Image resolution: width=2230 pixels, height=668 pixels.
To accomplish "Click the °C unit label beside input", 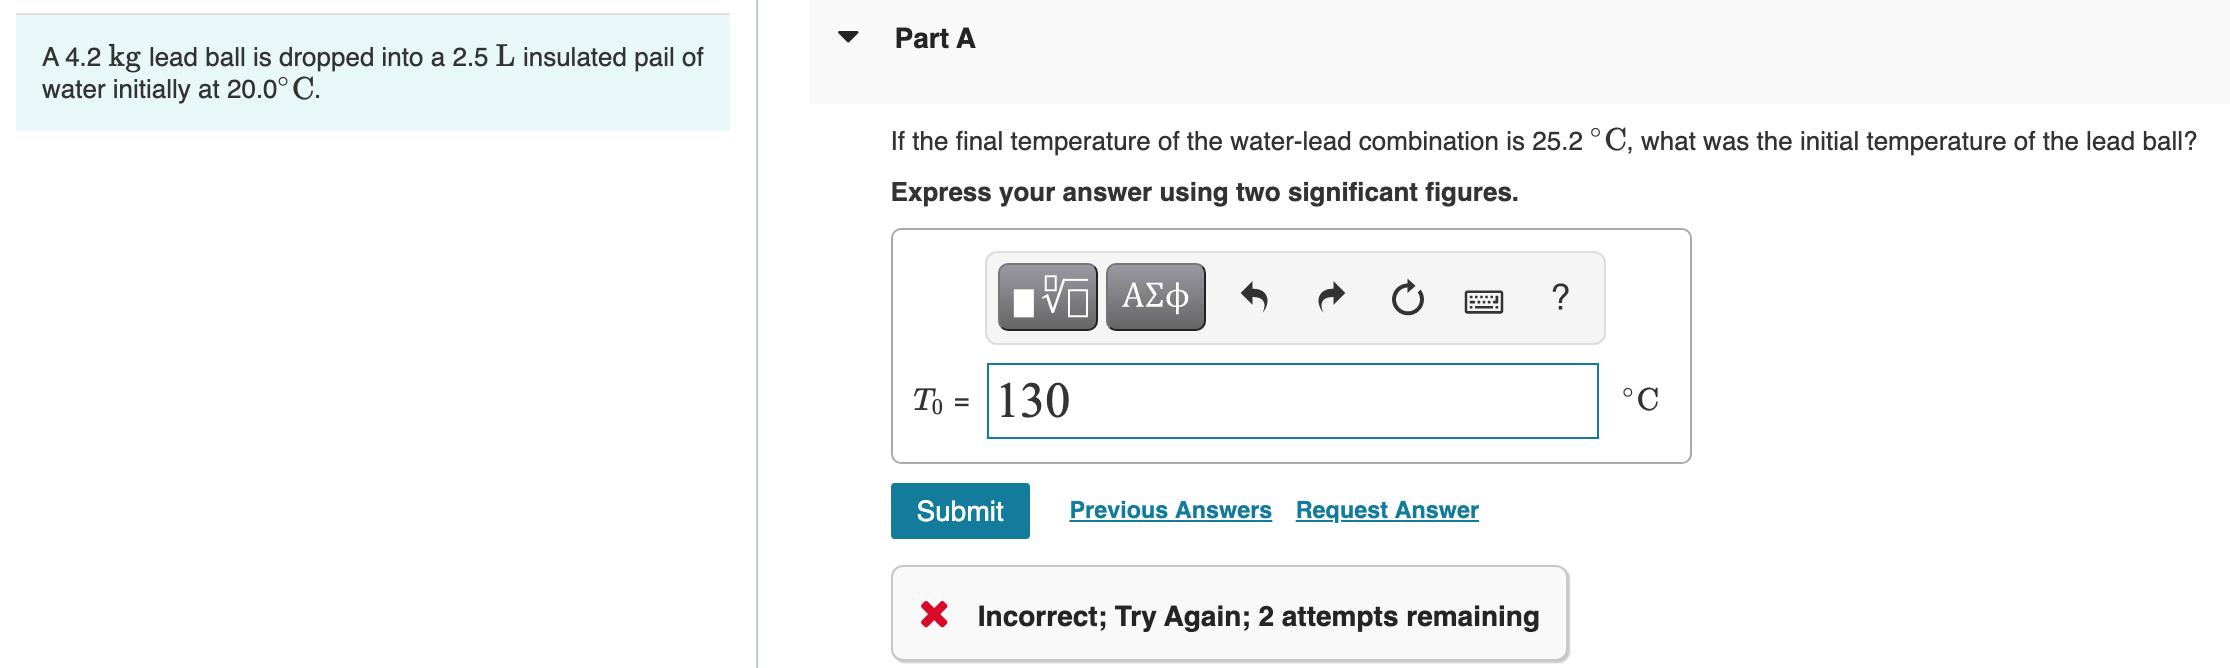I will click(1640, 400).
